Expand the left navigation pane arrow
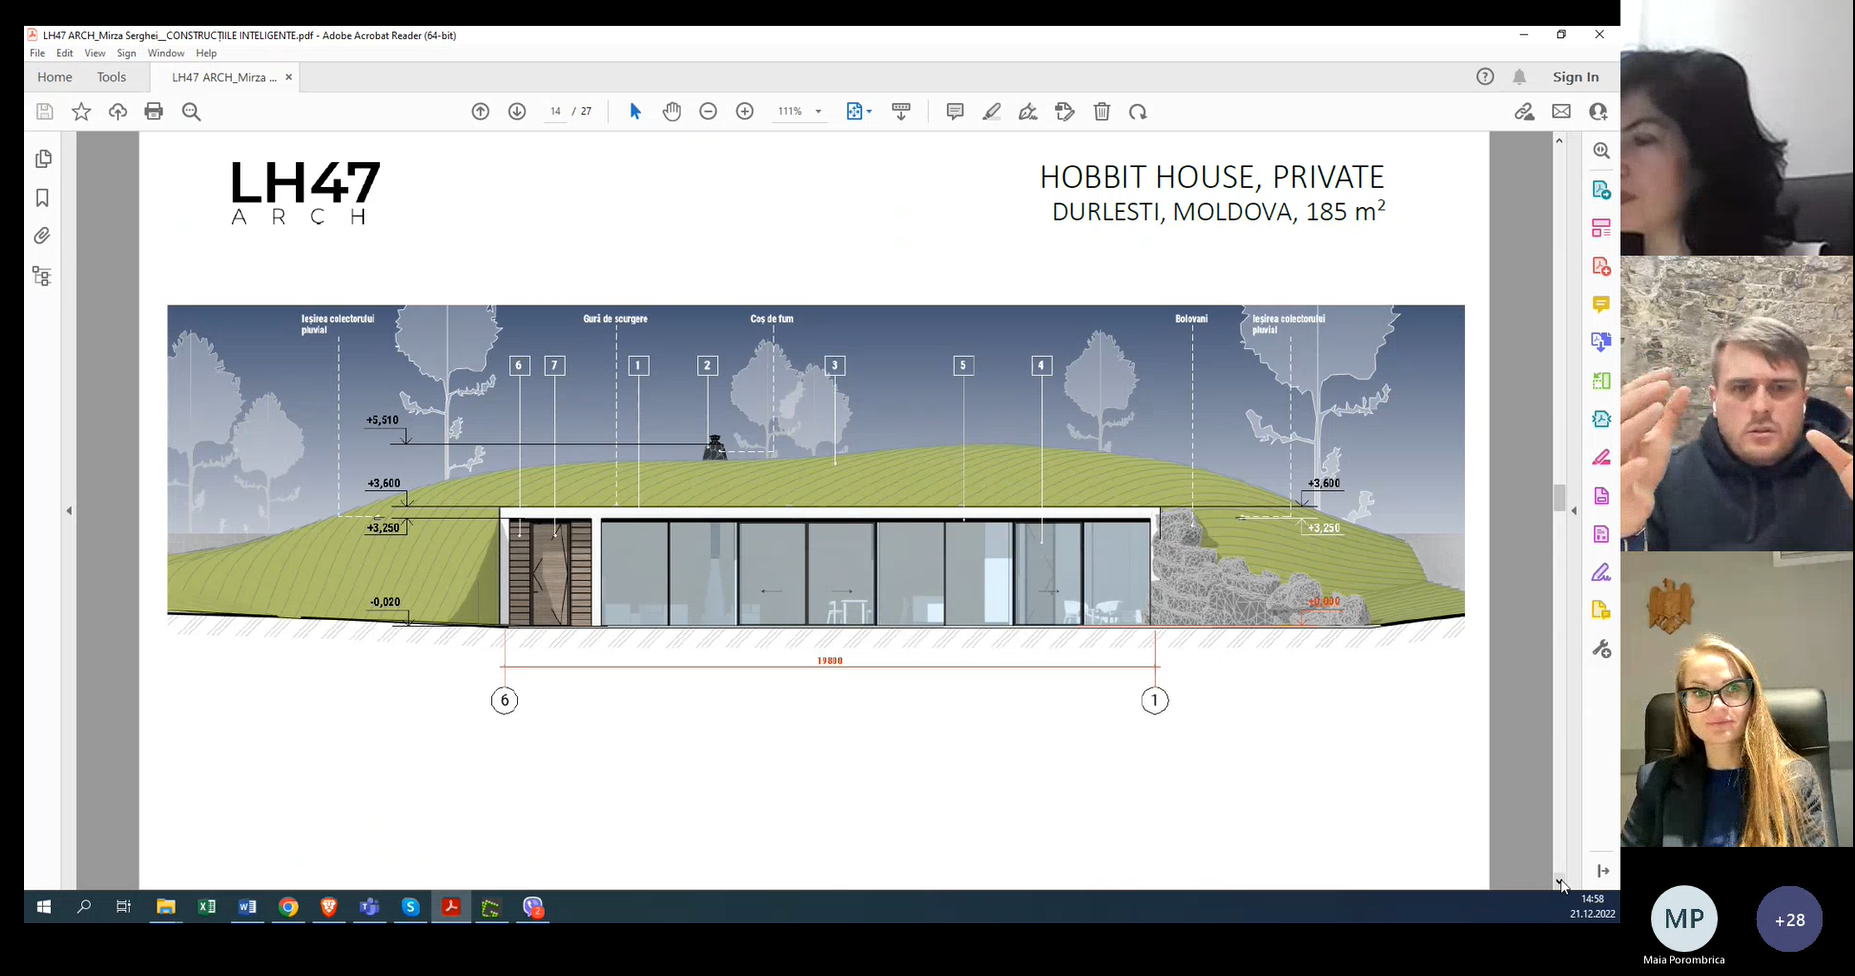 tap(69, 511)
